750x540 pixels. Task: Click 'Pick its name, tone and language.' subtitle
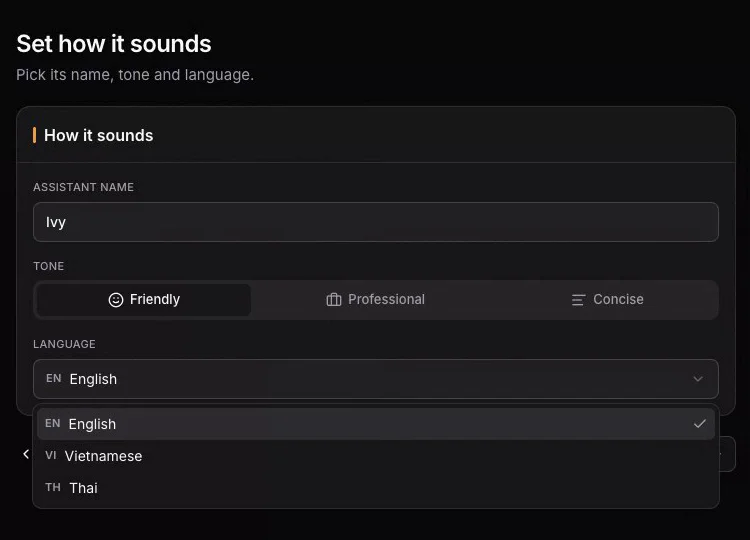tap(135, 75)
